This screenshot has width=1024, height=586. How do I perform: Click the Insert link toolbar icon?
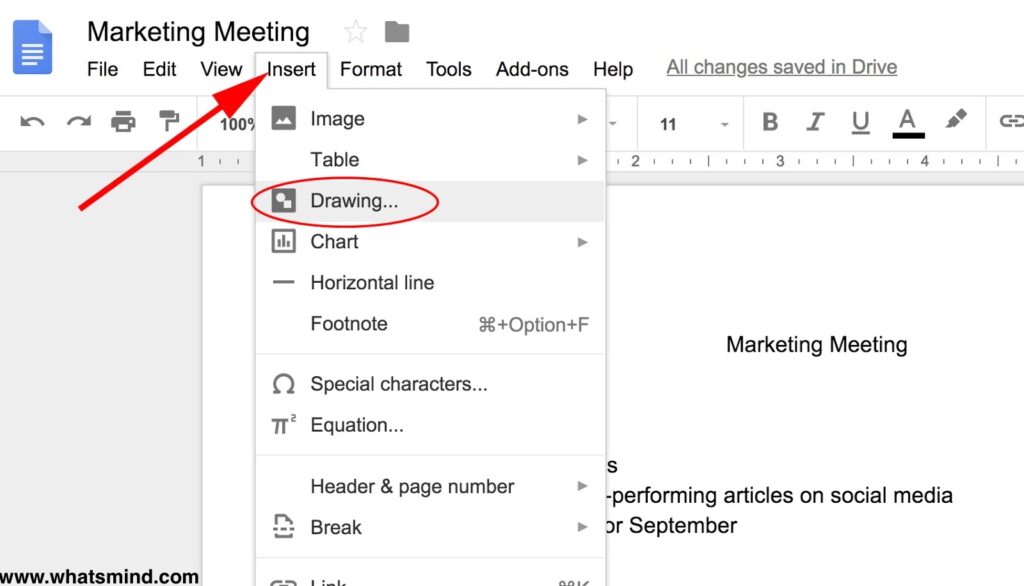tap(1011, 121)
